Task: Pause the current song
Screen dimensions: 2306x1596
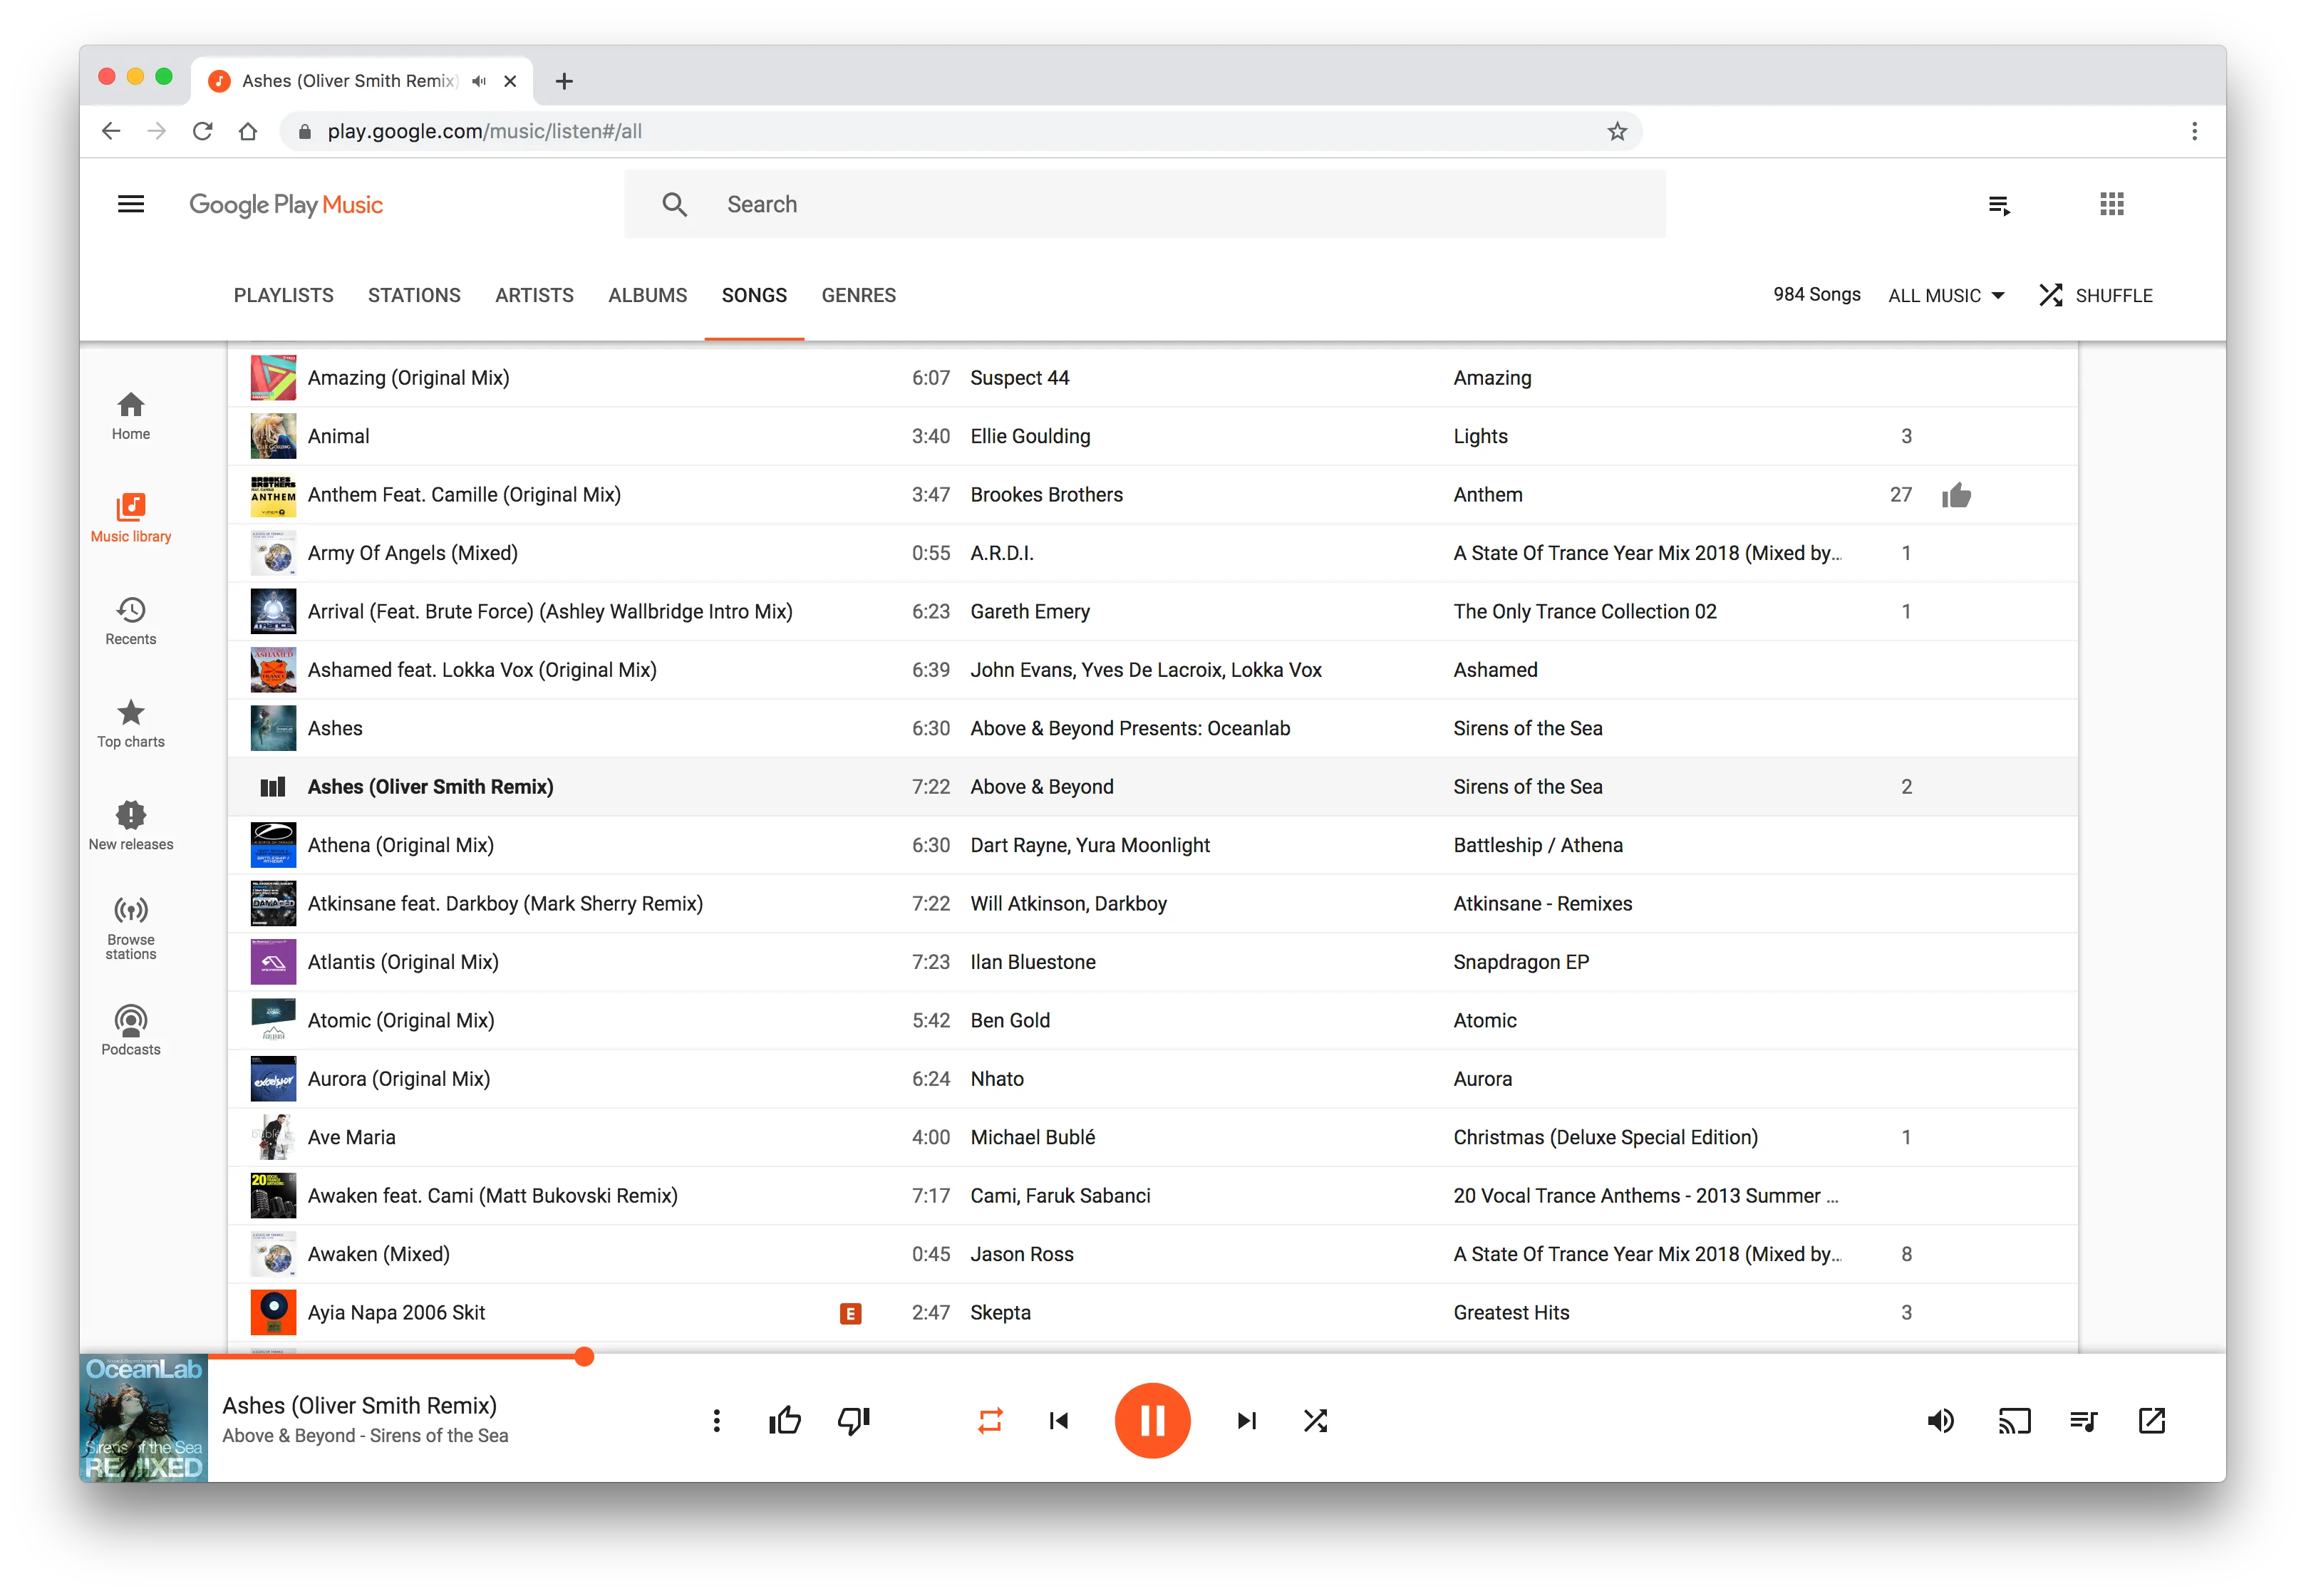Action: coord(1152,1420)
